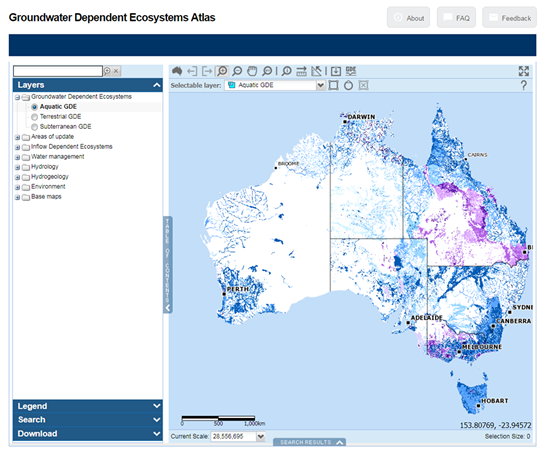The image size is (550, 450).
Task: Clear current selection icon
Action: [363, 85]
